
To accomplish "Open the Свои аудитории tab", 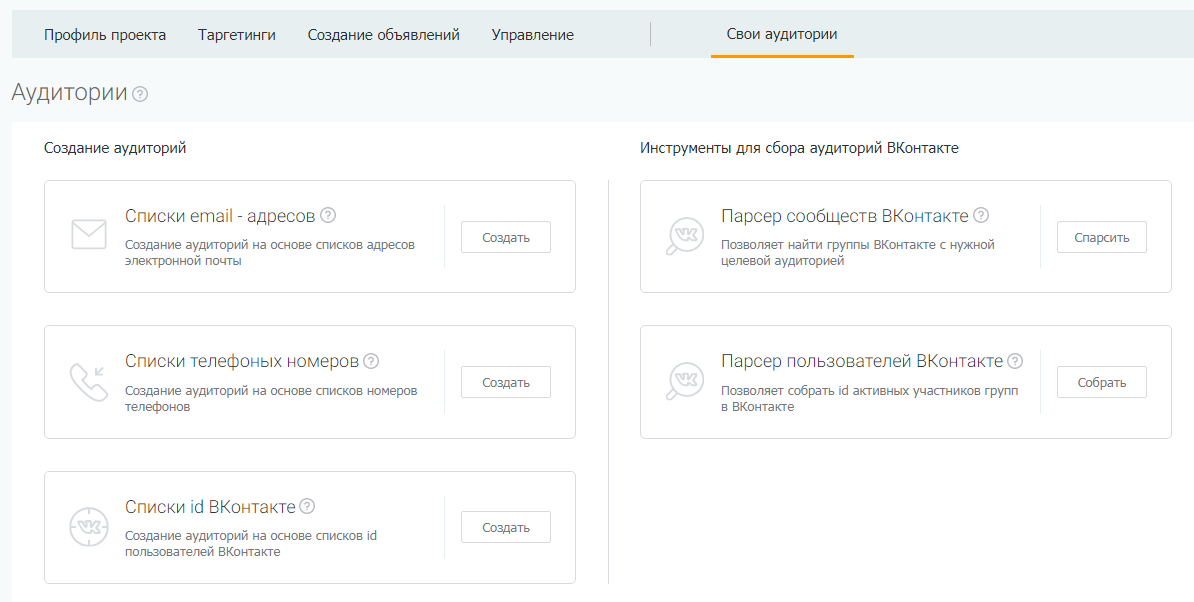I will (x=782, y=35).
